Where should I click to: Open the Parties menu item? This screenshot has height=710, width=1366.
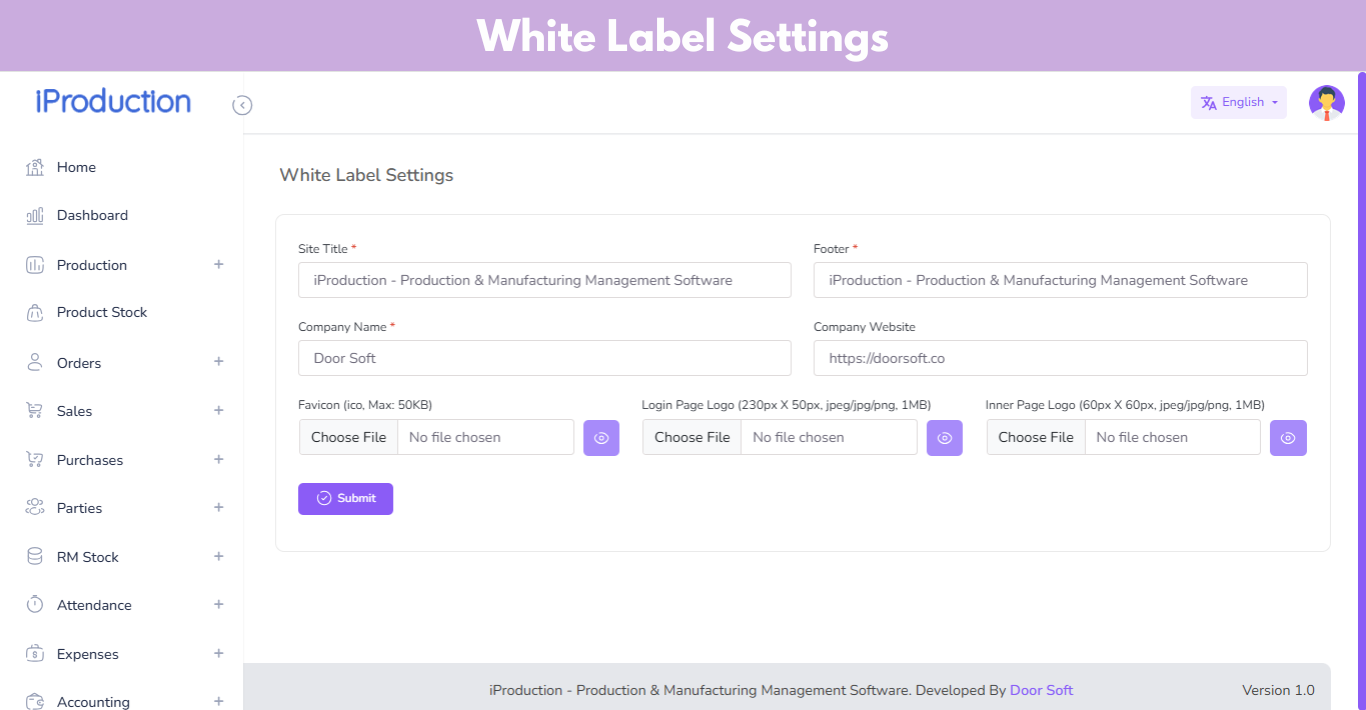(80, 508)
